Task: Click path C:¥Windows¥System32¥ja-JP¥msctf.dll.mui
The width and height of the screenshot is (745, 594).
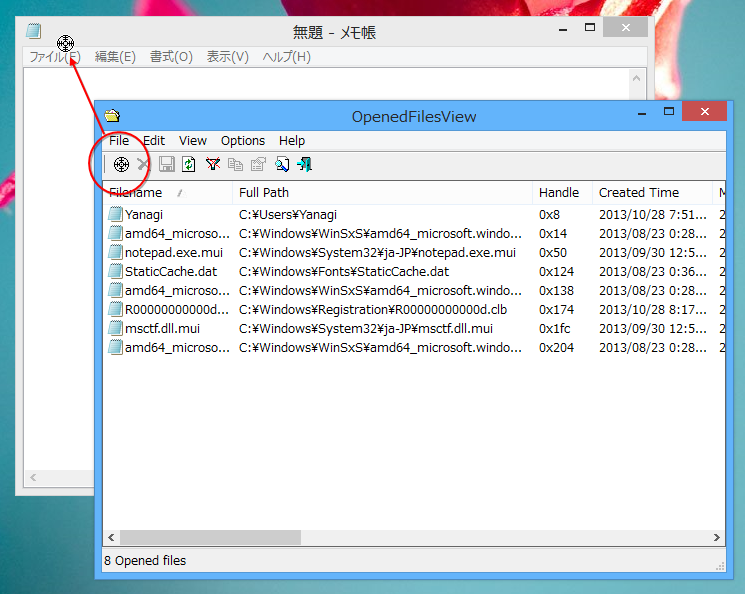Action: (366, 329)
